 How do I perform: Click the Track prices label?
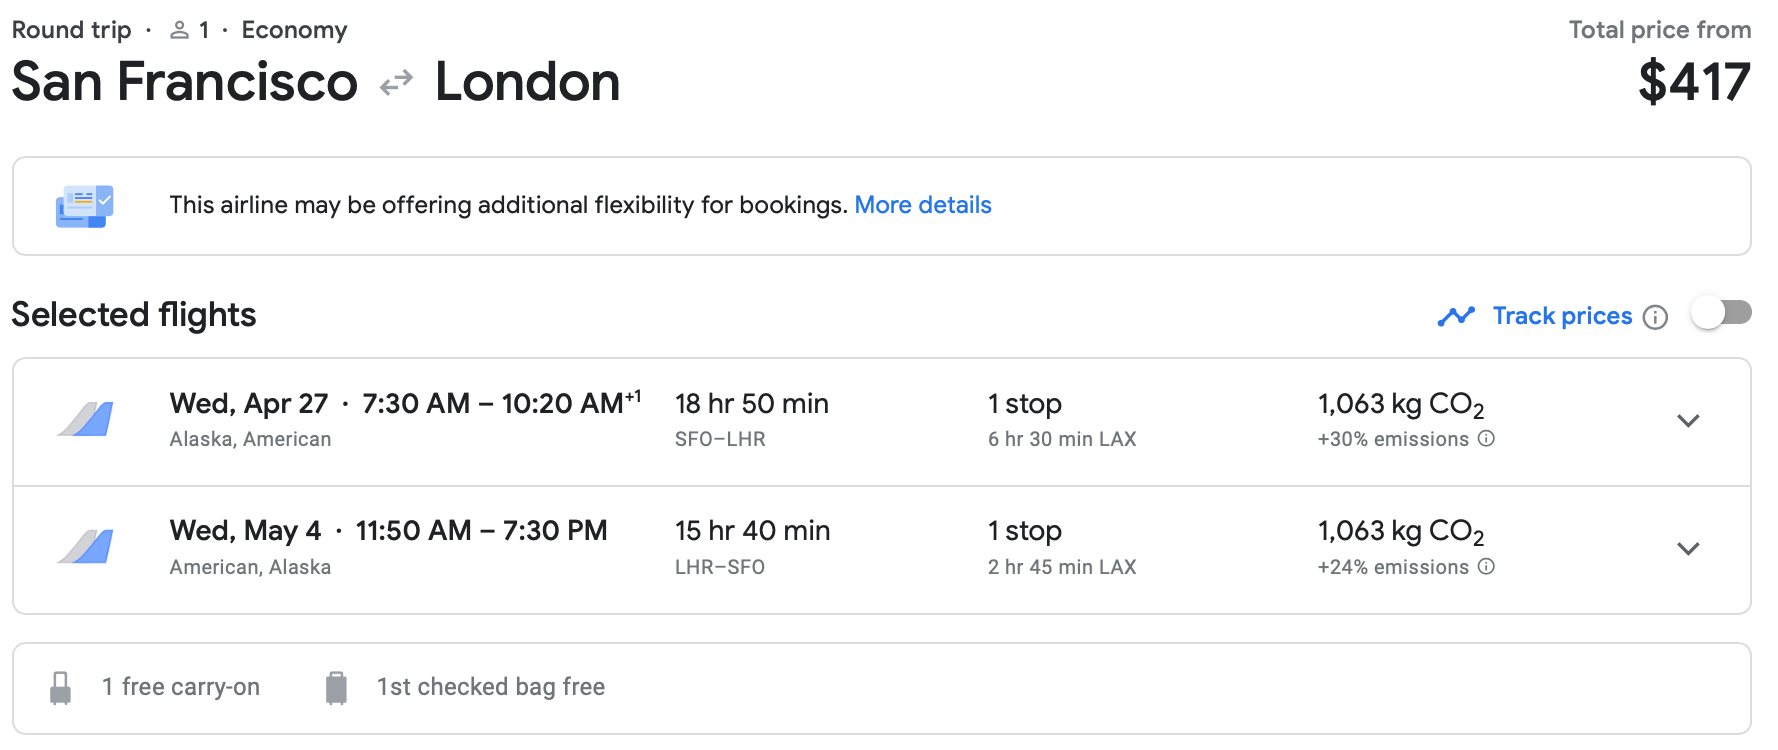(1562, 316)
